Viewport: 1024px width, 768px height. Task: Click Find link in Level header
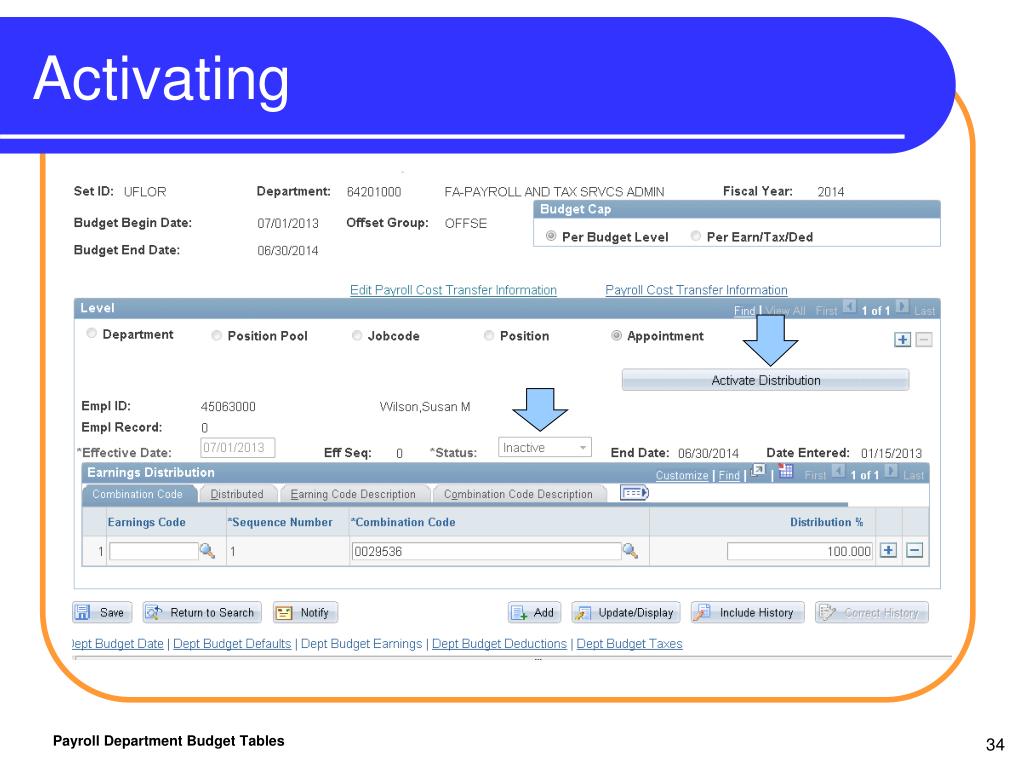pos(744,311)
